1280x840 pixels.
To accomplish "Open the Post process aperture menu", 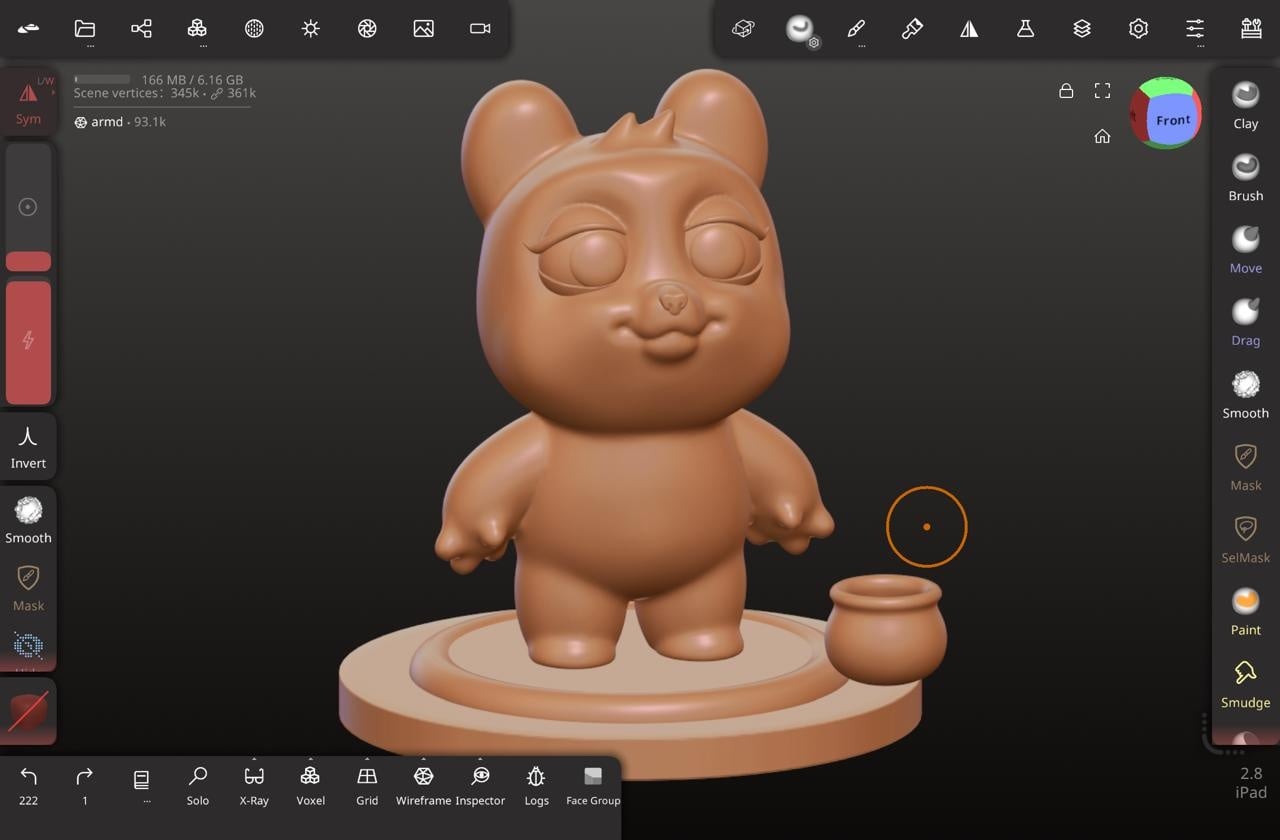I will coord(367,29).
